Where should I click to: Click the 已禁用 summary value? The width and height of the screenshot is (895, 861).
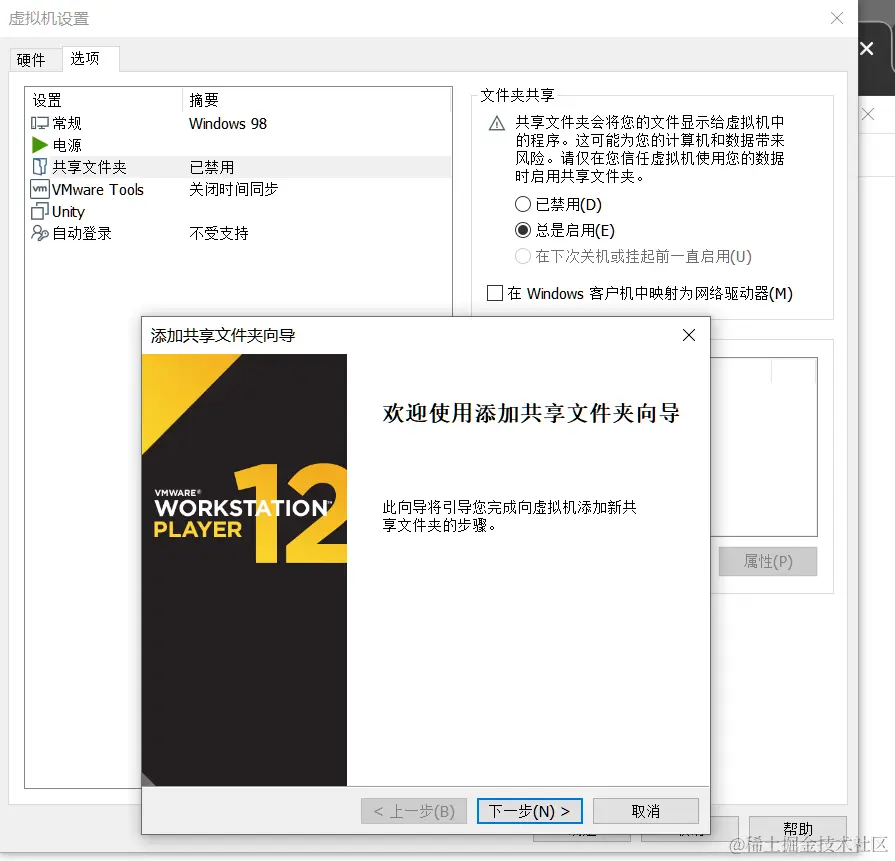tap(212, 167)
